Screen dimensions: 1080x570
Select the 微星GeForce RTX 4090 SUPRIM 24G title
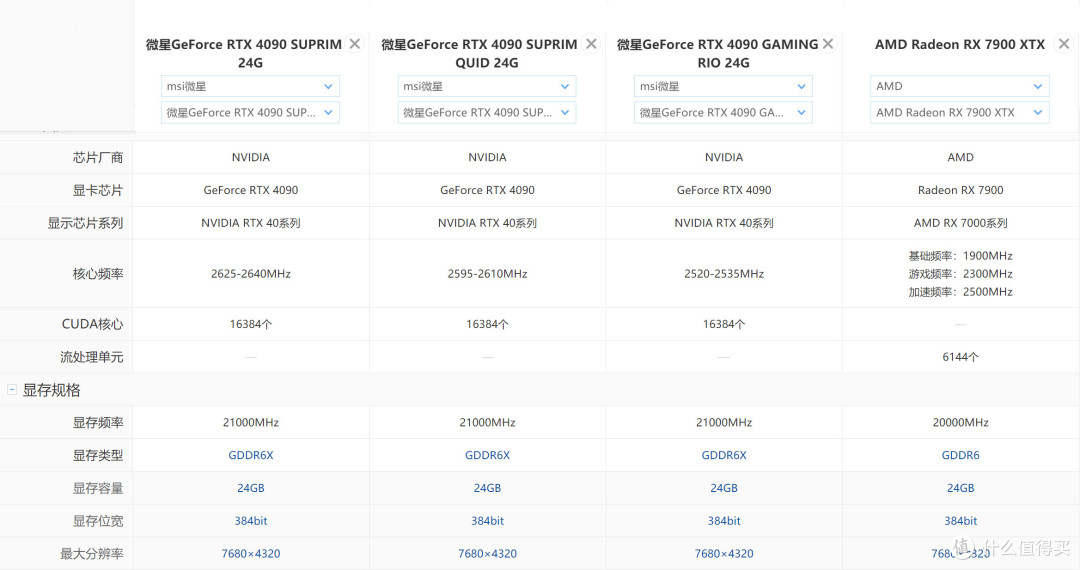point(244,53)
